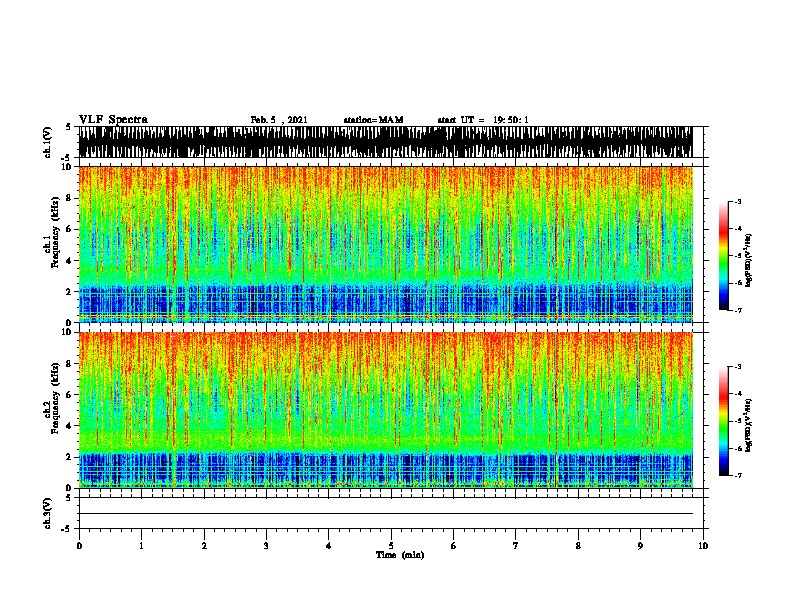
Task: Click the 'station=MAM' label
Action: click(373, 120)
